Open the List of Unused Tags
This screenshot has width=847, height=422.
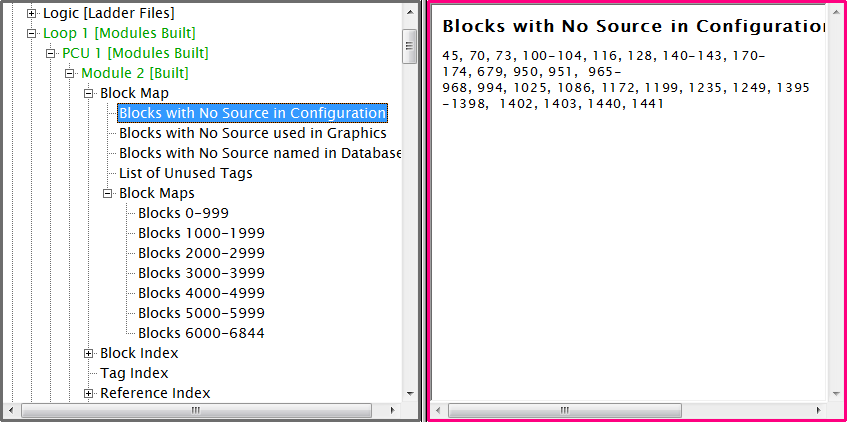185,173
